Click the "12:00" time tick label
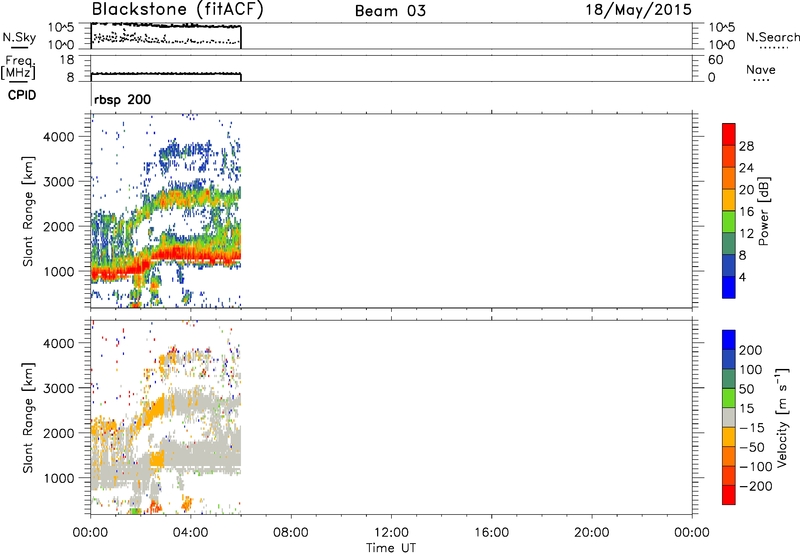Image resolution: width=800 pixels, height=554 pixels. tap(391, 533)
